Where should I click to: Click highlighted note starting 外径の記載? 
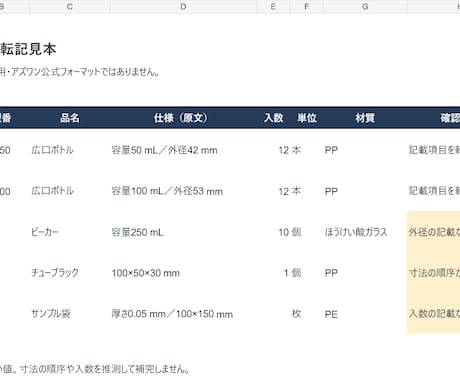coord(434,232)
